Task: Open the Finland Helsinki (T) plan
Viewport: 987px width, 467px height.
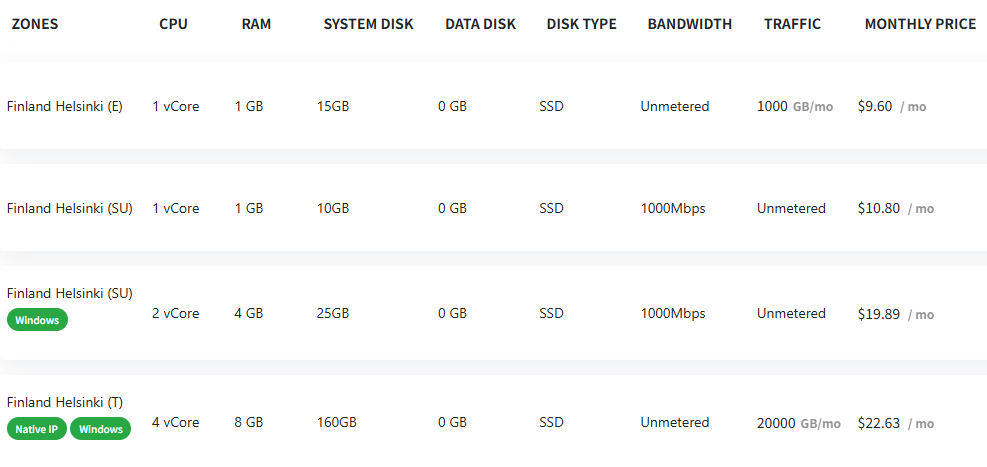Action: [x=65, y=402]
